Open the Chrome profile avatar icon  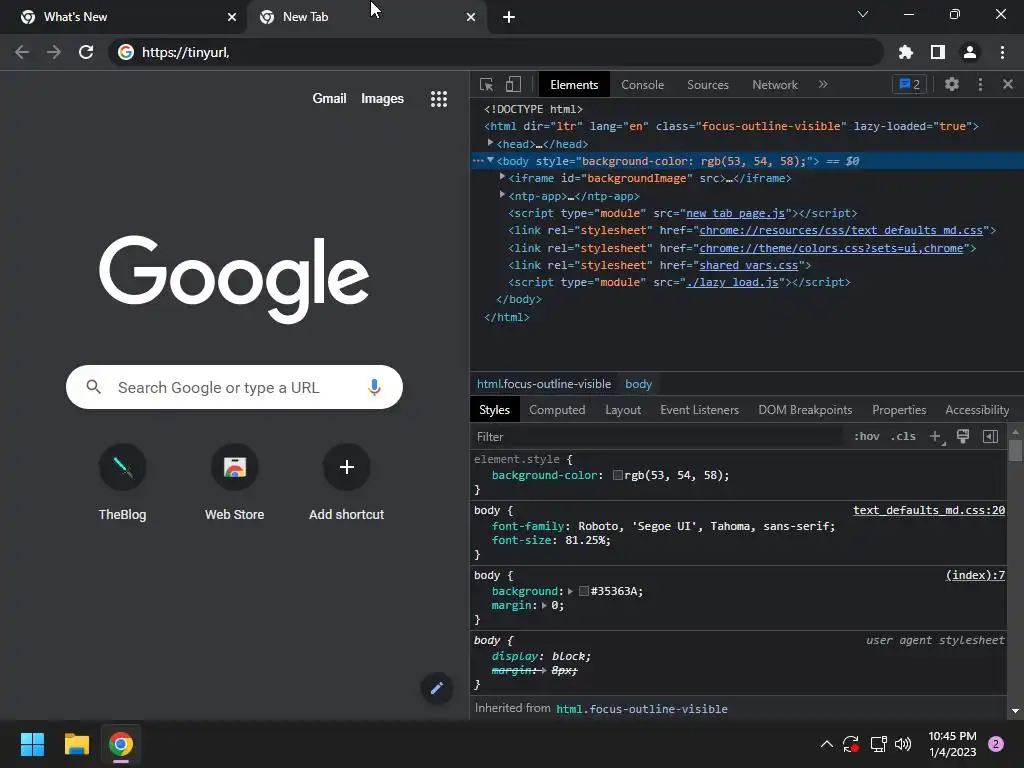(x=970, y=52)
